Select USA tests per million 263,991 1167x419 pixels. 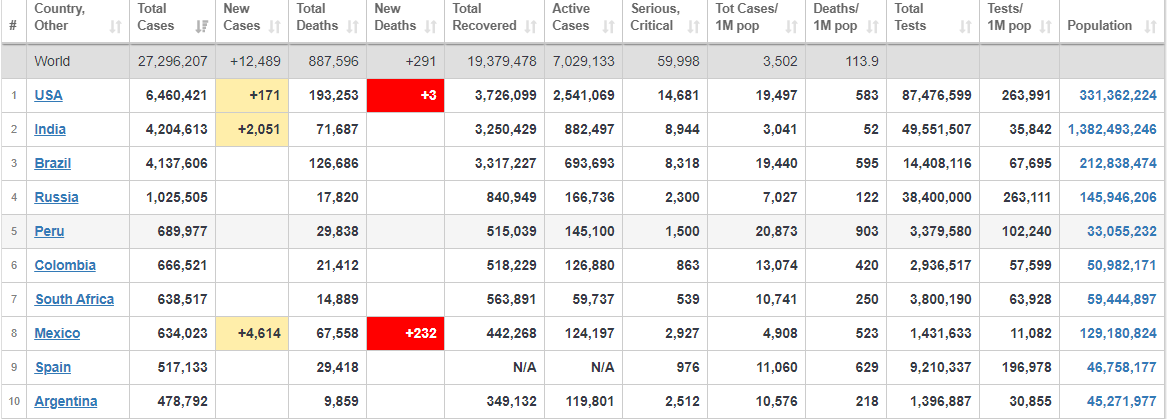[1026, 95]
